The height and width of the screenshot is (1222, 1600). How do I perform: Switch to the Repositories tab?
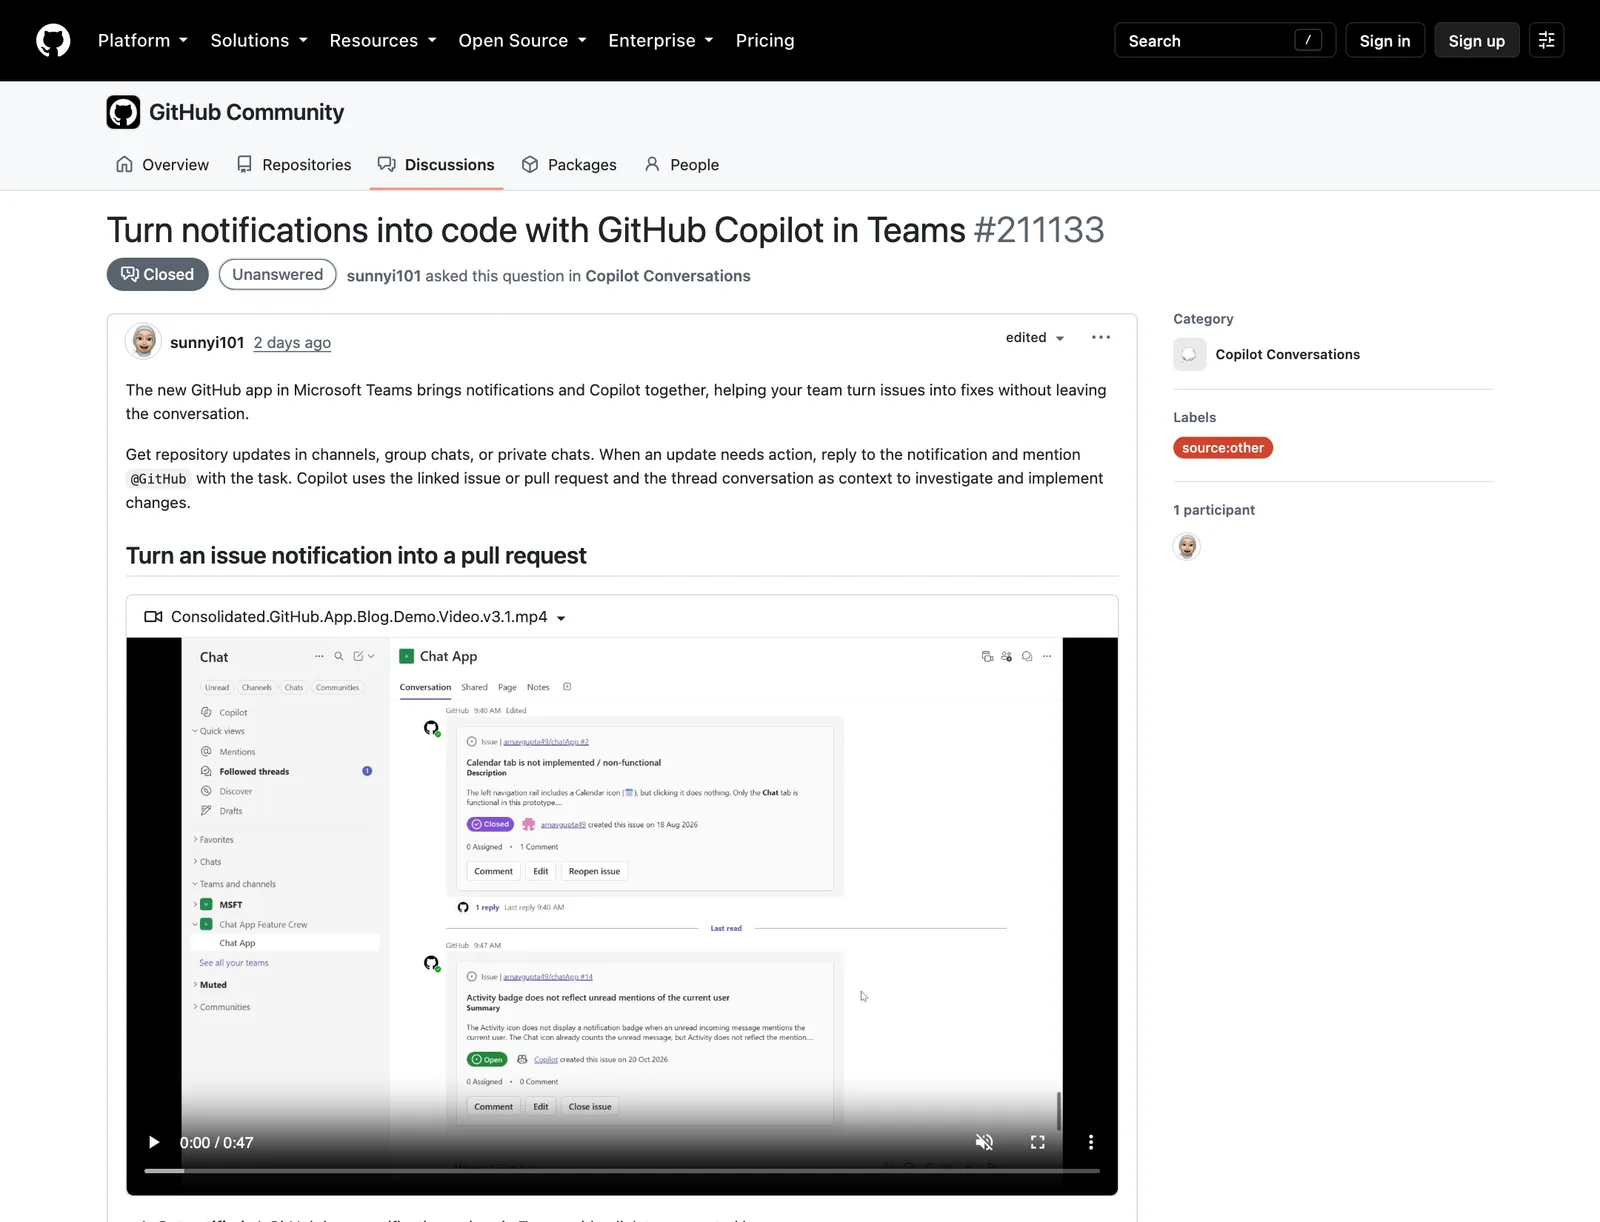coord(294,165)
